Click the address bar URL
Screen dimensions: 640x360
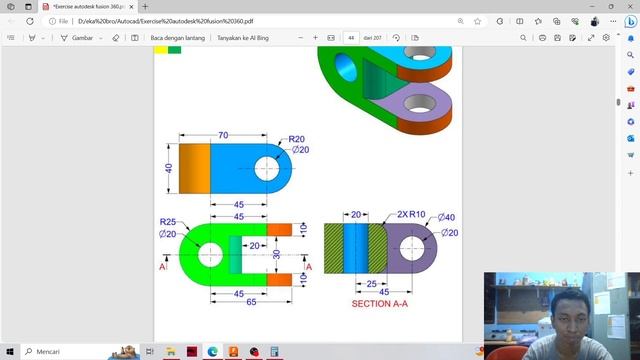pyautogui.click(x=165, y=21)
